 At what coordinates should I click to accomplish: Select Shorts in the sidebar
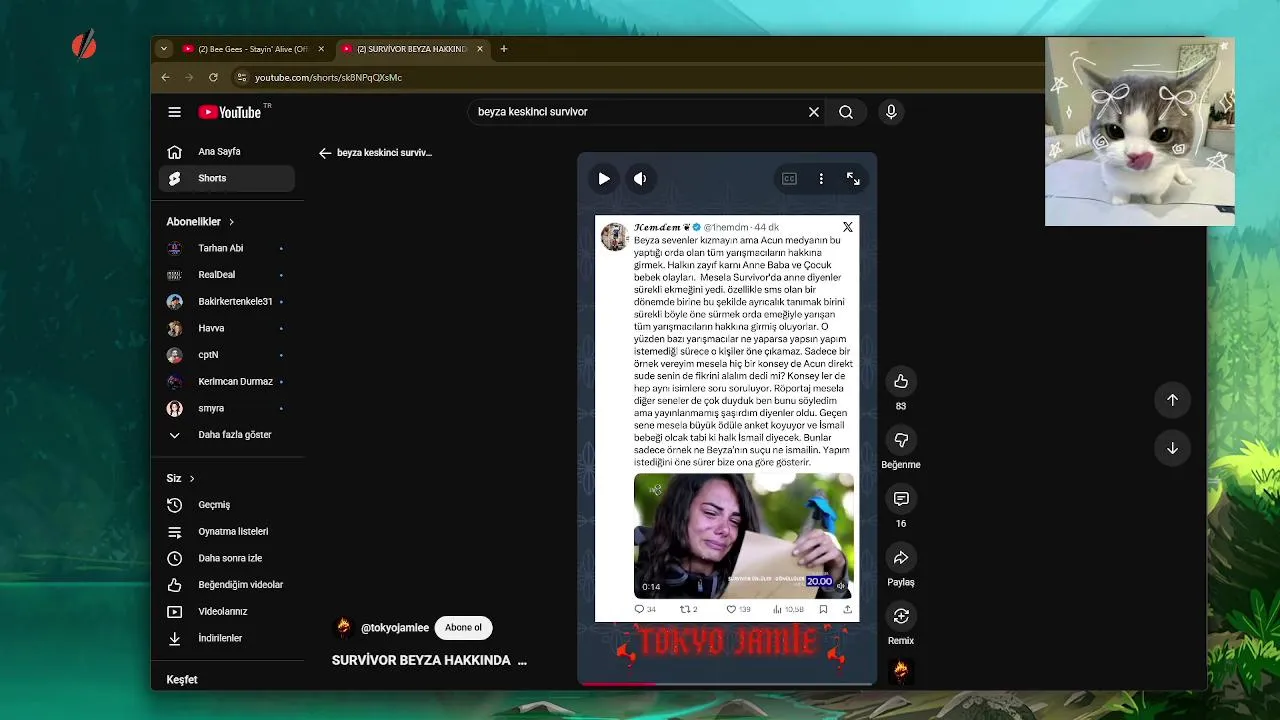(x=227, y=178)
